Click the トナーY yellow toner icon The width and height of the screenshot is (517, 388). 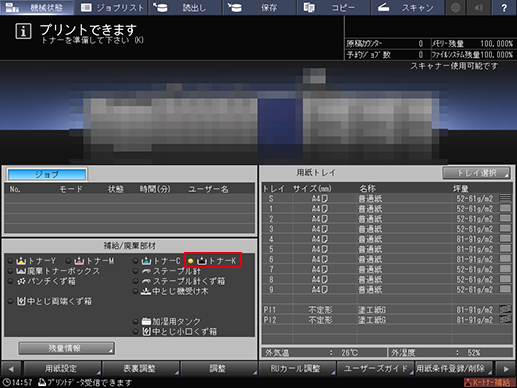pos(21,261)
